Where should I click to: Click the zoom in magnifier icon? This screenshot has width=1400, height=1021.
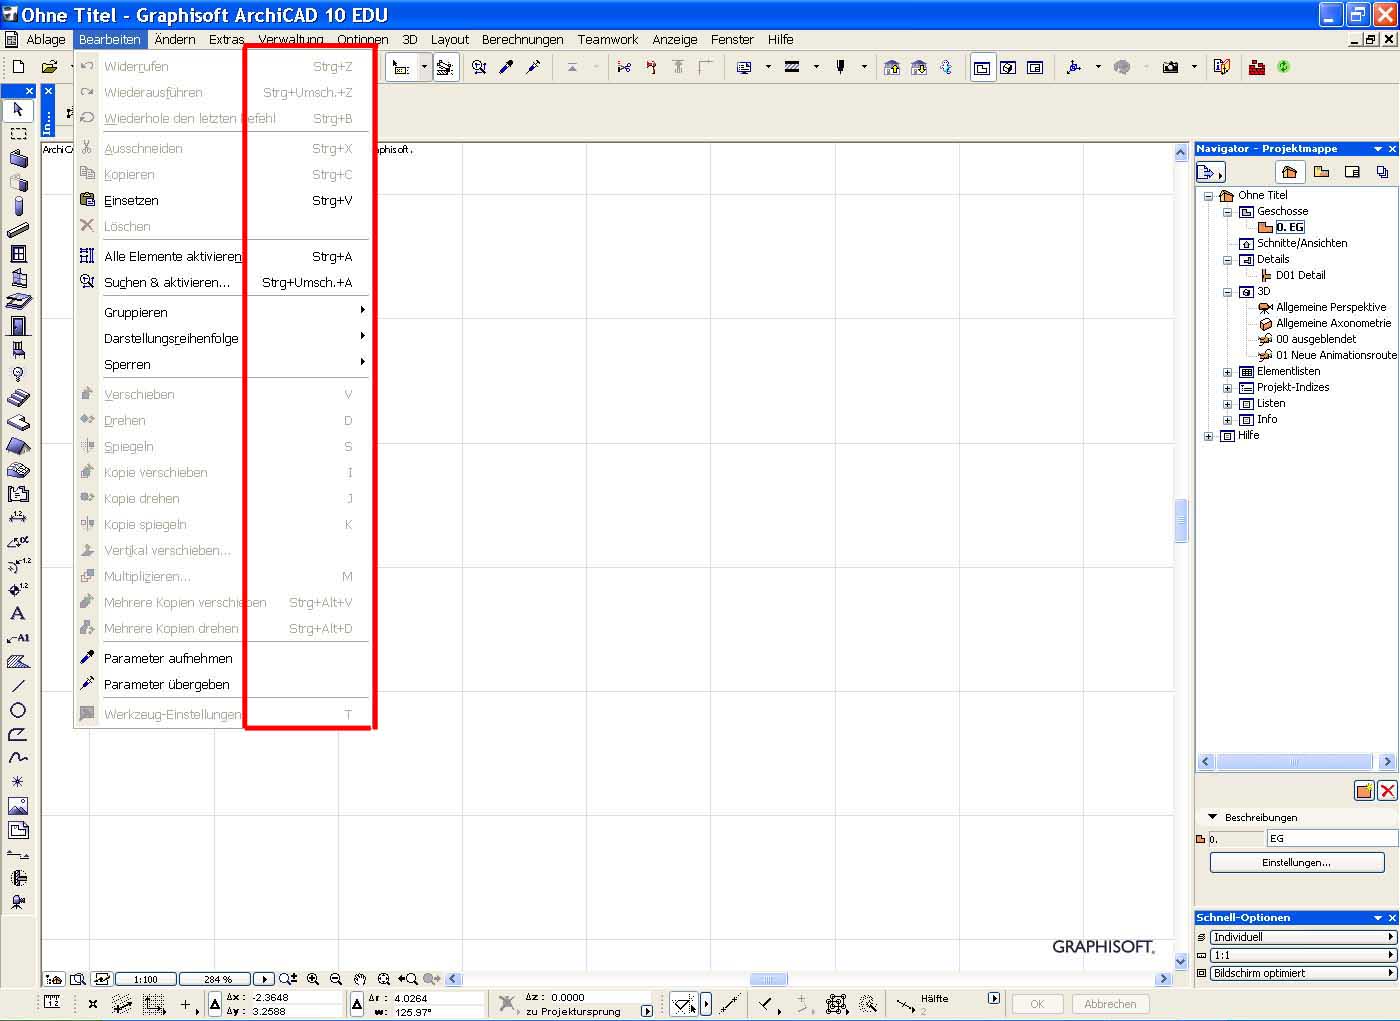(x=313, y=979)
